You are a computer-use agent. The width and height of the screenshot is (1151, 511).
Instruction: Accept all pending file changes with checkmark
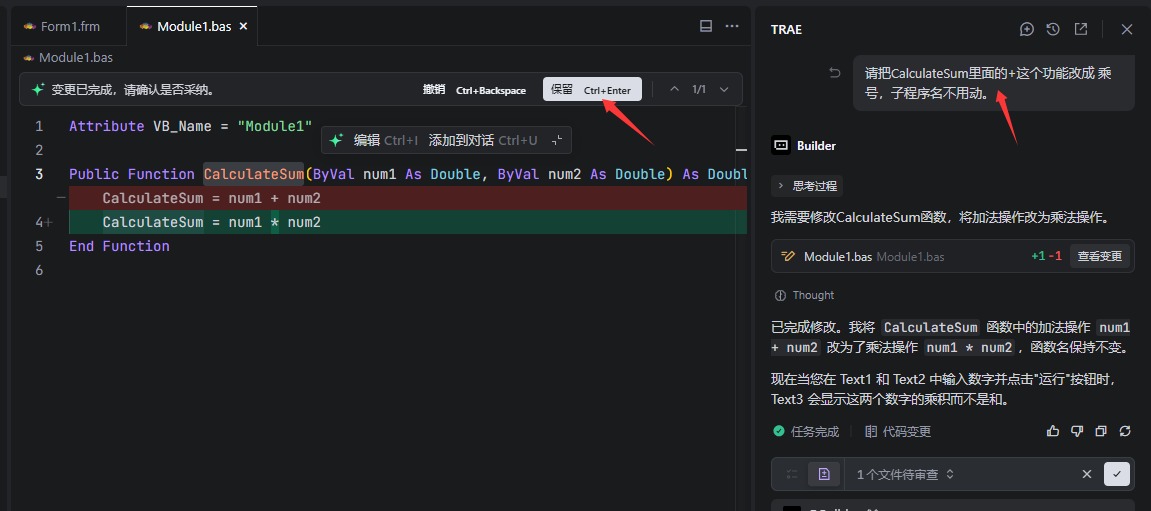tap(1116, 474)
